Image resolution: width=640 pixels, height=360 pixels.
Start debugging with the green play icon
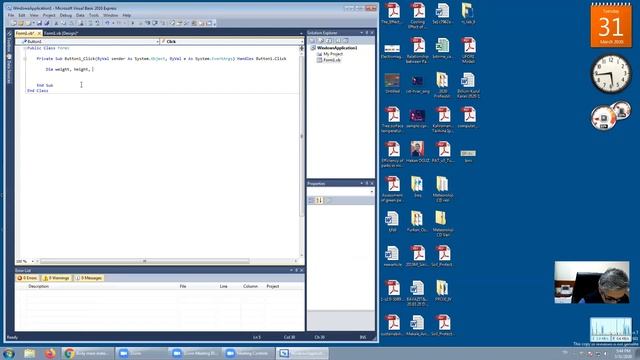click(x=132, y=23)
